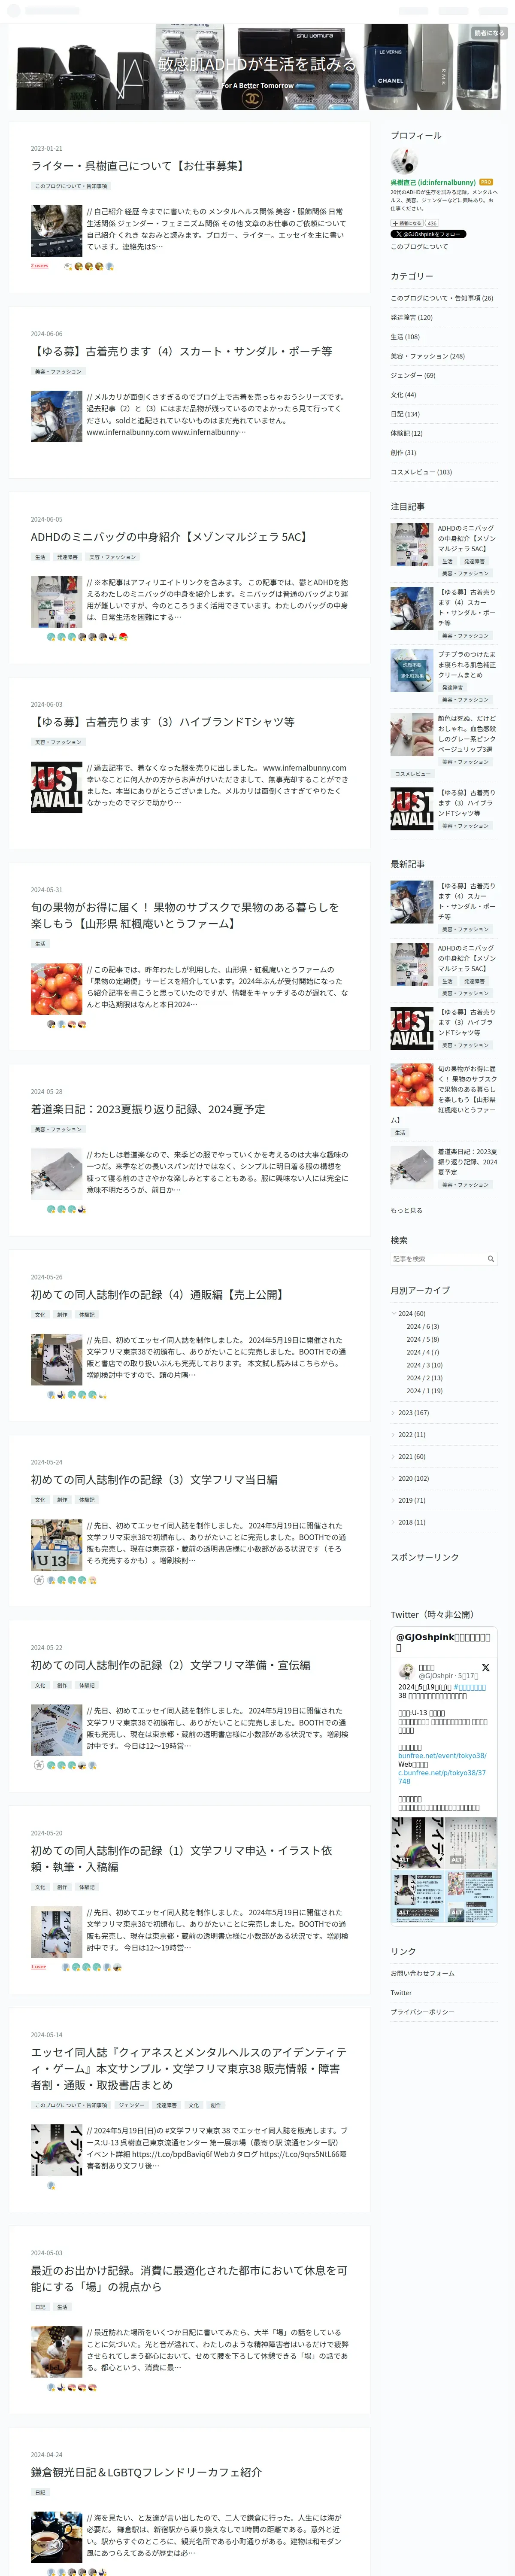515x2576 pixels.
Task: Open post 初めての同人誌制作の記録（3）文学フリマ当日編
Action: (x=154, y=1479)
